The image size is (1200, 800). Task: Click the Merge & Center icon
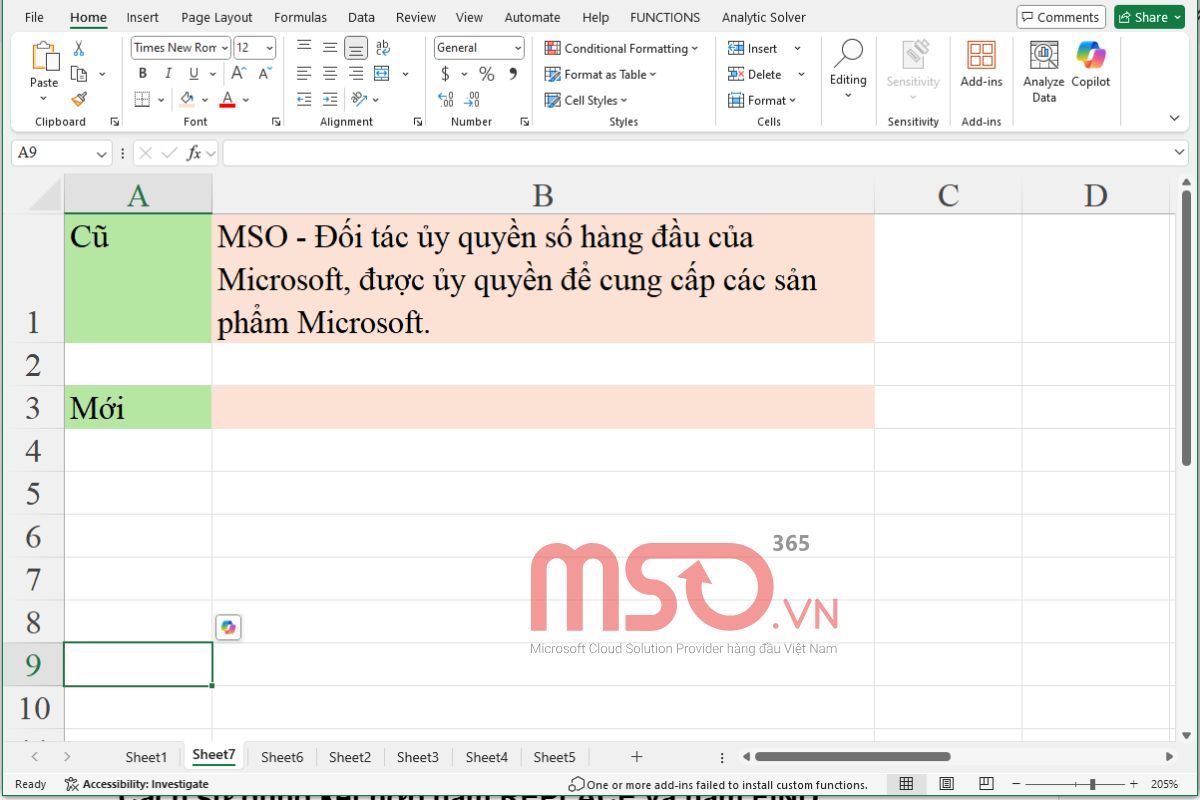[382, 73]
